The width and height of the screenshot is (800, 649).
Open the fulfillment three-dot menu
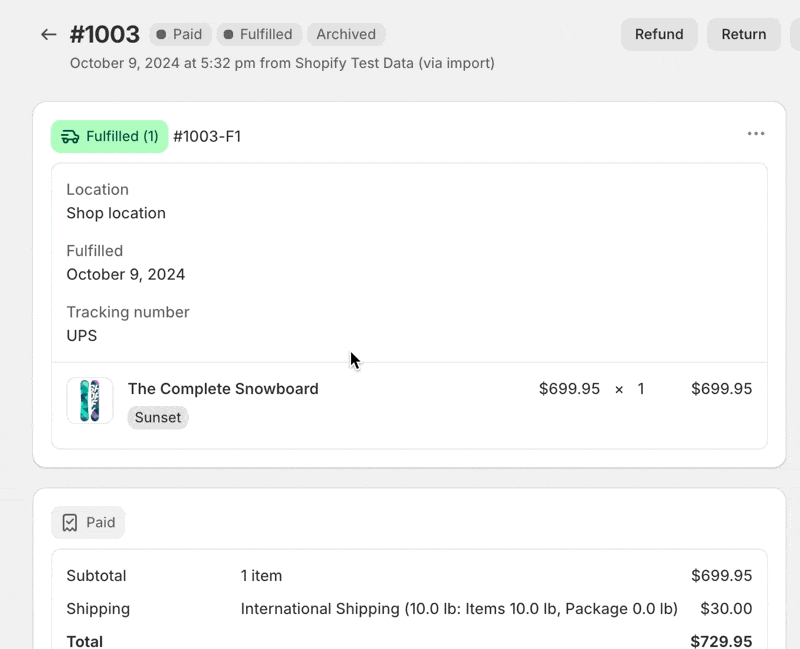tap(756, 134)
